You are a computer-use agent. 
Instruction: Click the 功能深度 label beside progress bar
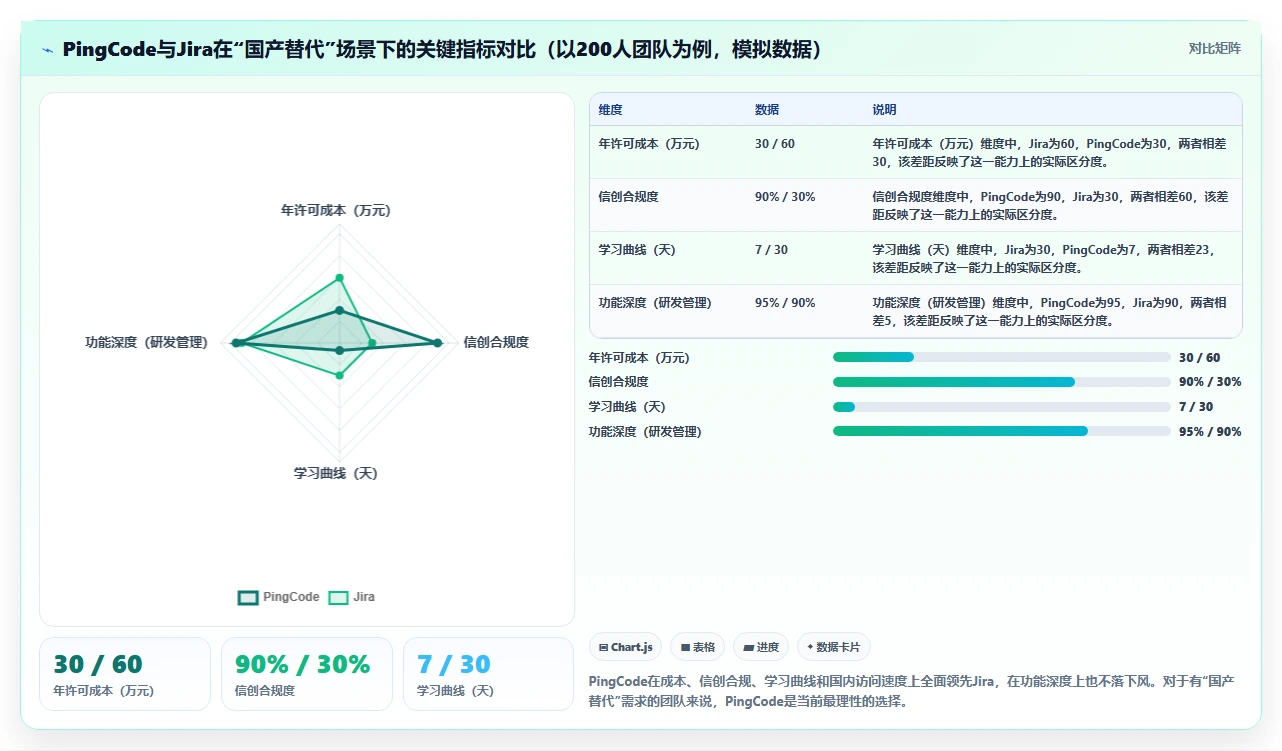click(645, 432)
